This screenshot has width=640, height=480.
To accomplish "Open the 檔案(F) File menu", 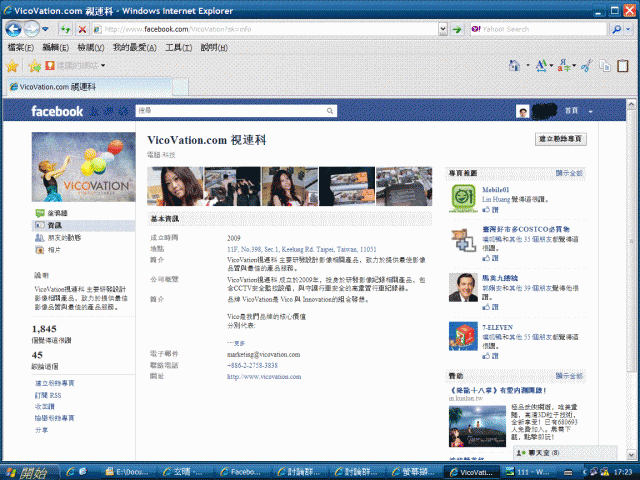I will coord(20,47).
